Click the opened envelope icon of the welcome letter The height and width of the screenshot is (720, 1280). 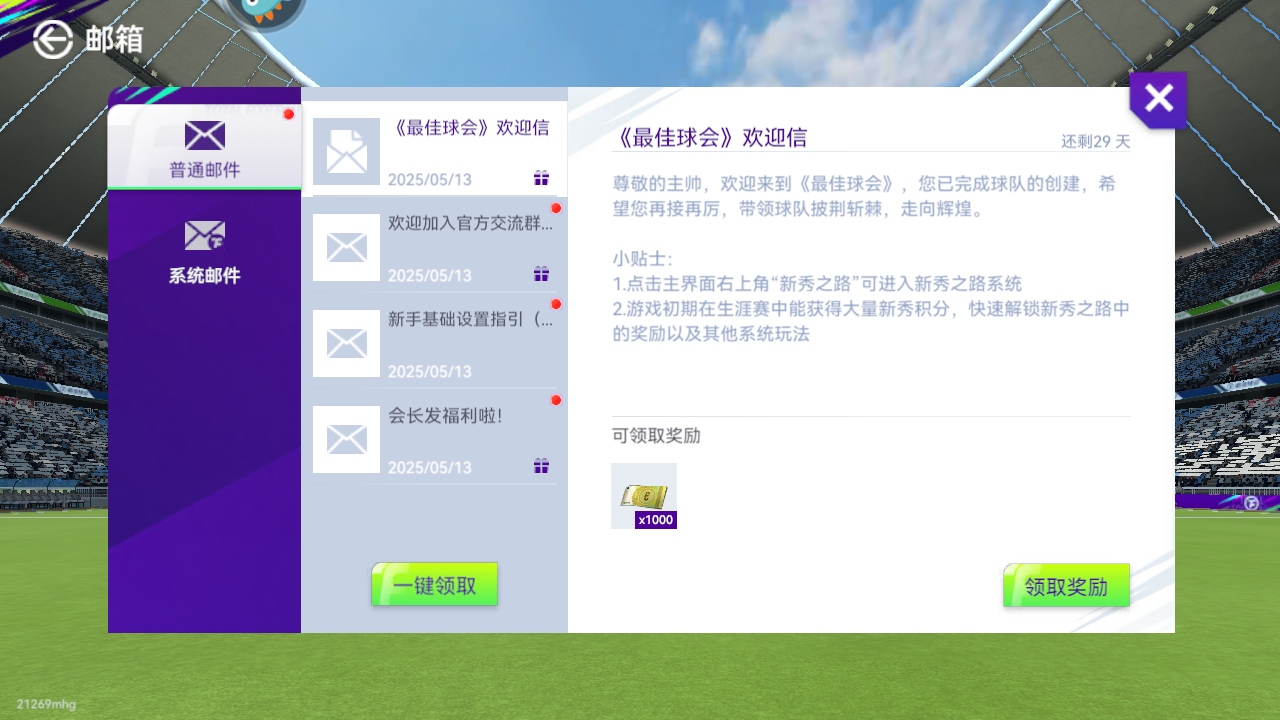click(x=346, y=152)
